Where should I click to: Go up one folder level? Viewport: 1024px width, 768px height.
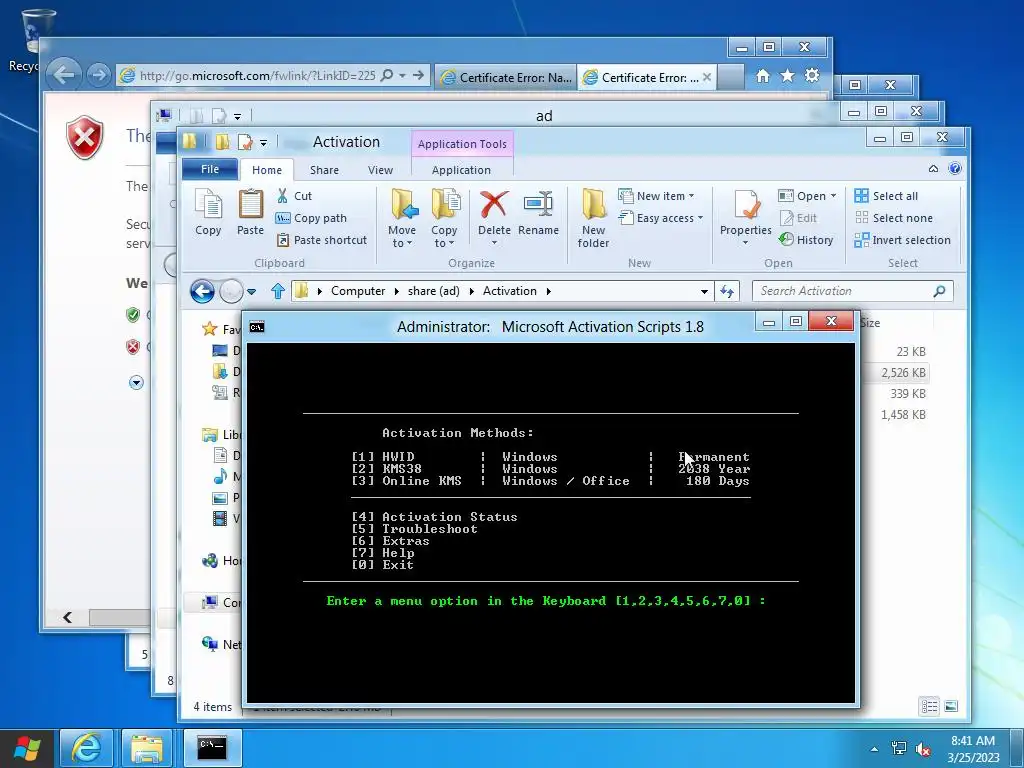(x=278, y=291)
